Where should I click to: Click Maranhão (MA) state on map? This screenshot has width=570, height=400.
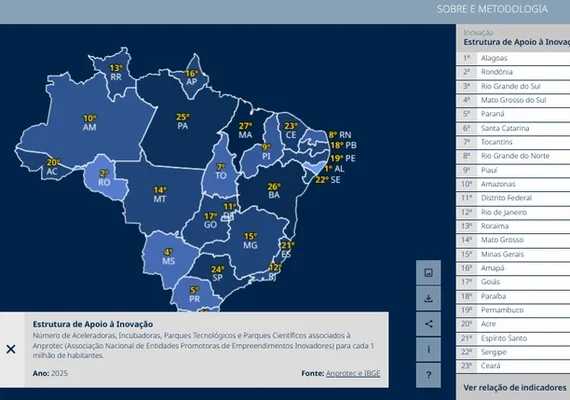[245, 131]
